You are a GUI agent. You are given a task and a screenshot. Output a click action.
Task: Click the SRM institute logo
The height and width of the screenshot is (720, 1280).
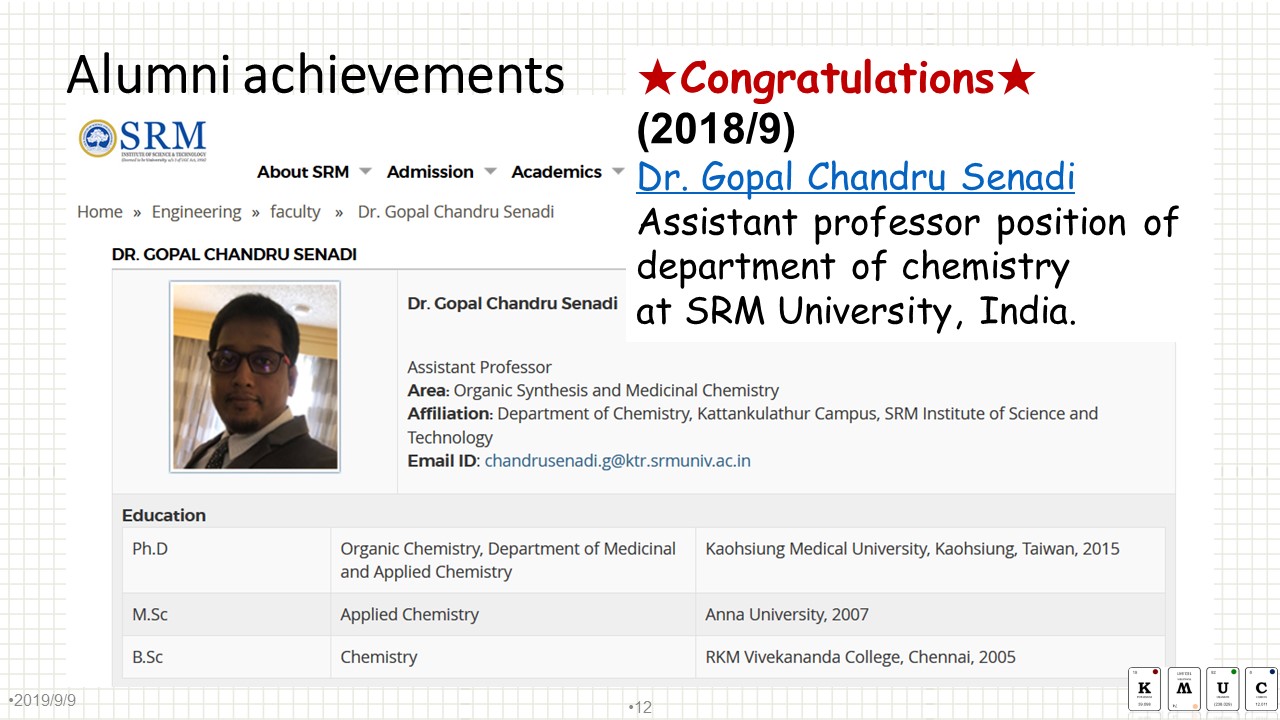pyautogui.click(x=143, y=139)
